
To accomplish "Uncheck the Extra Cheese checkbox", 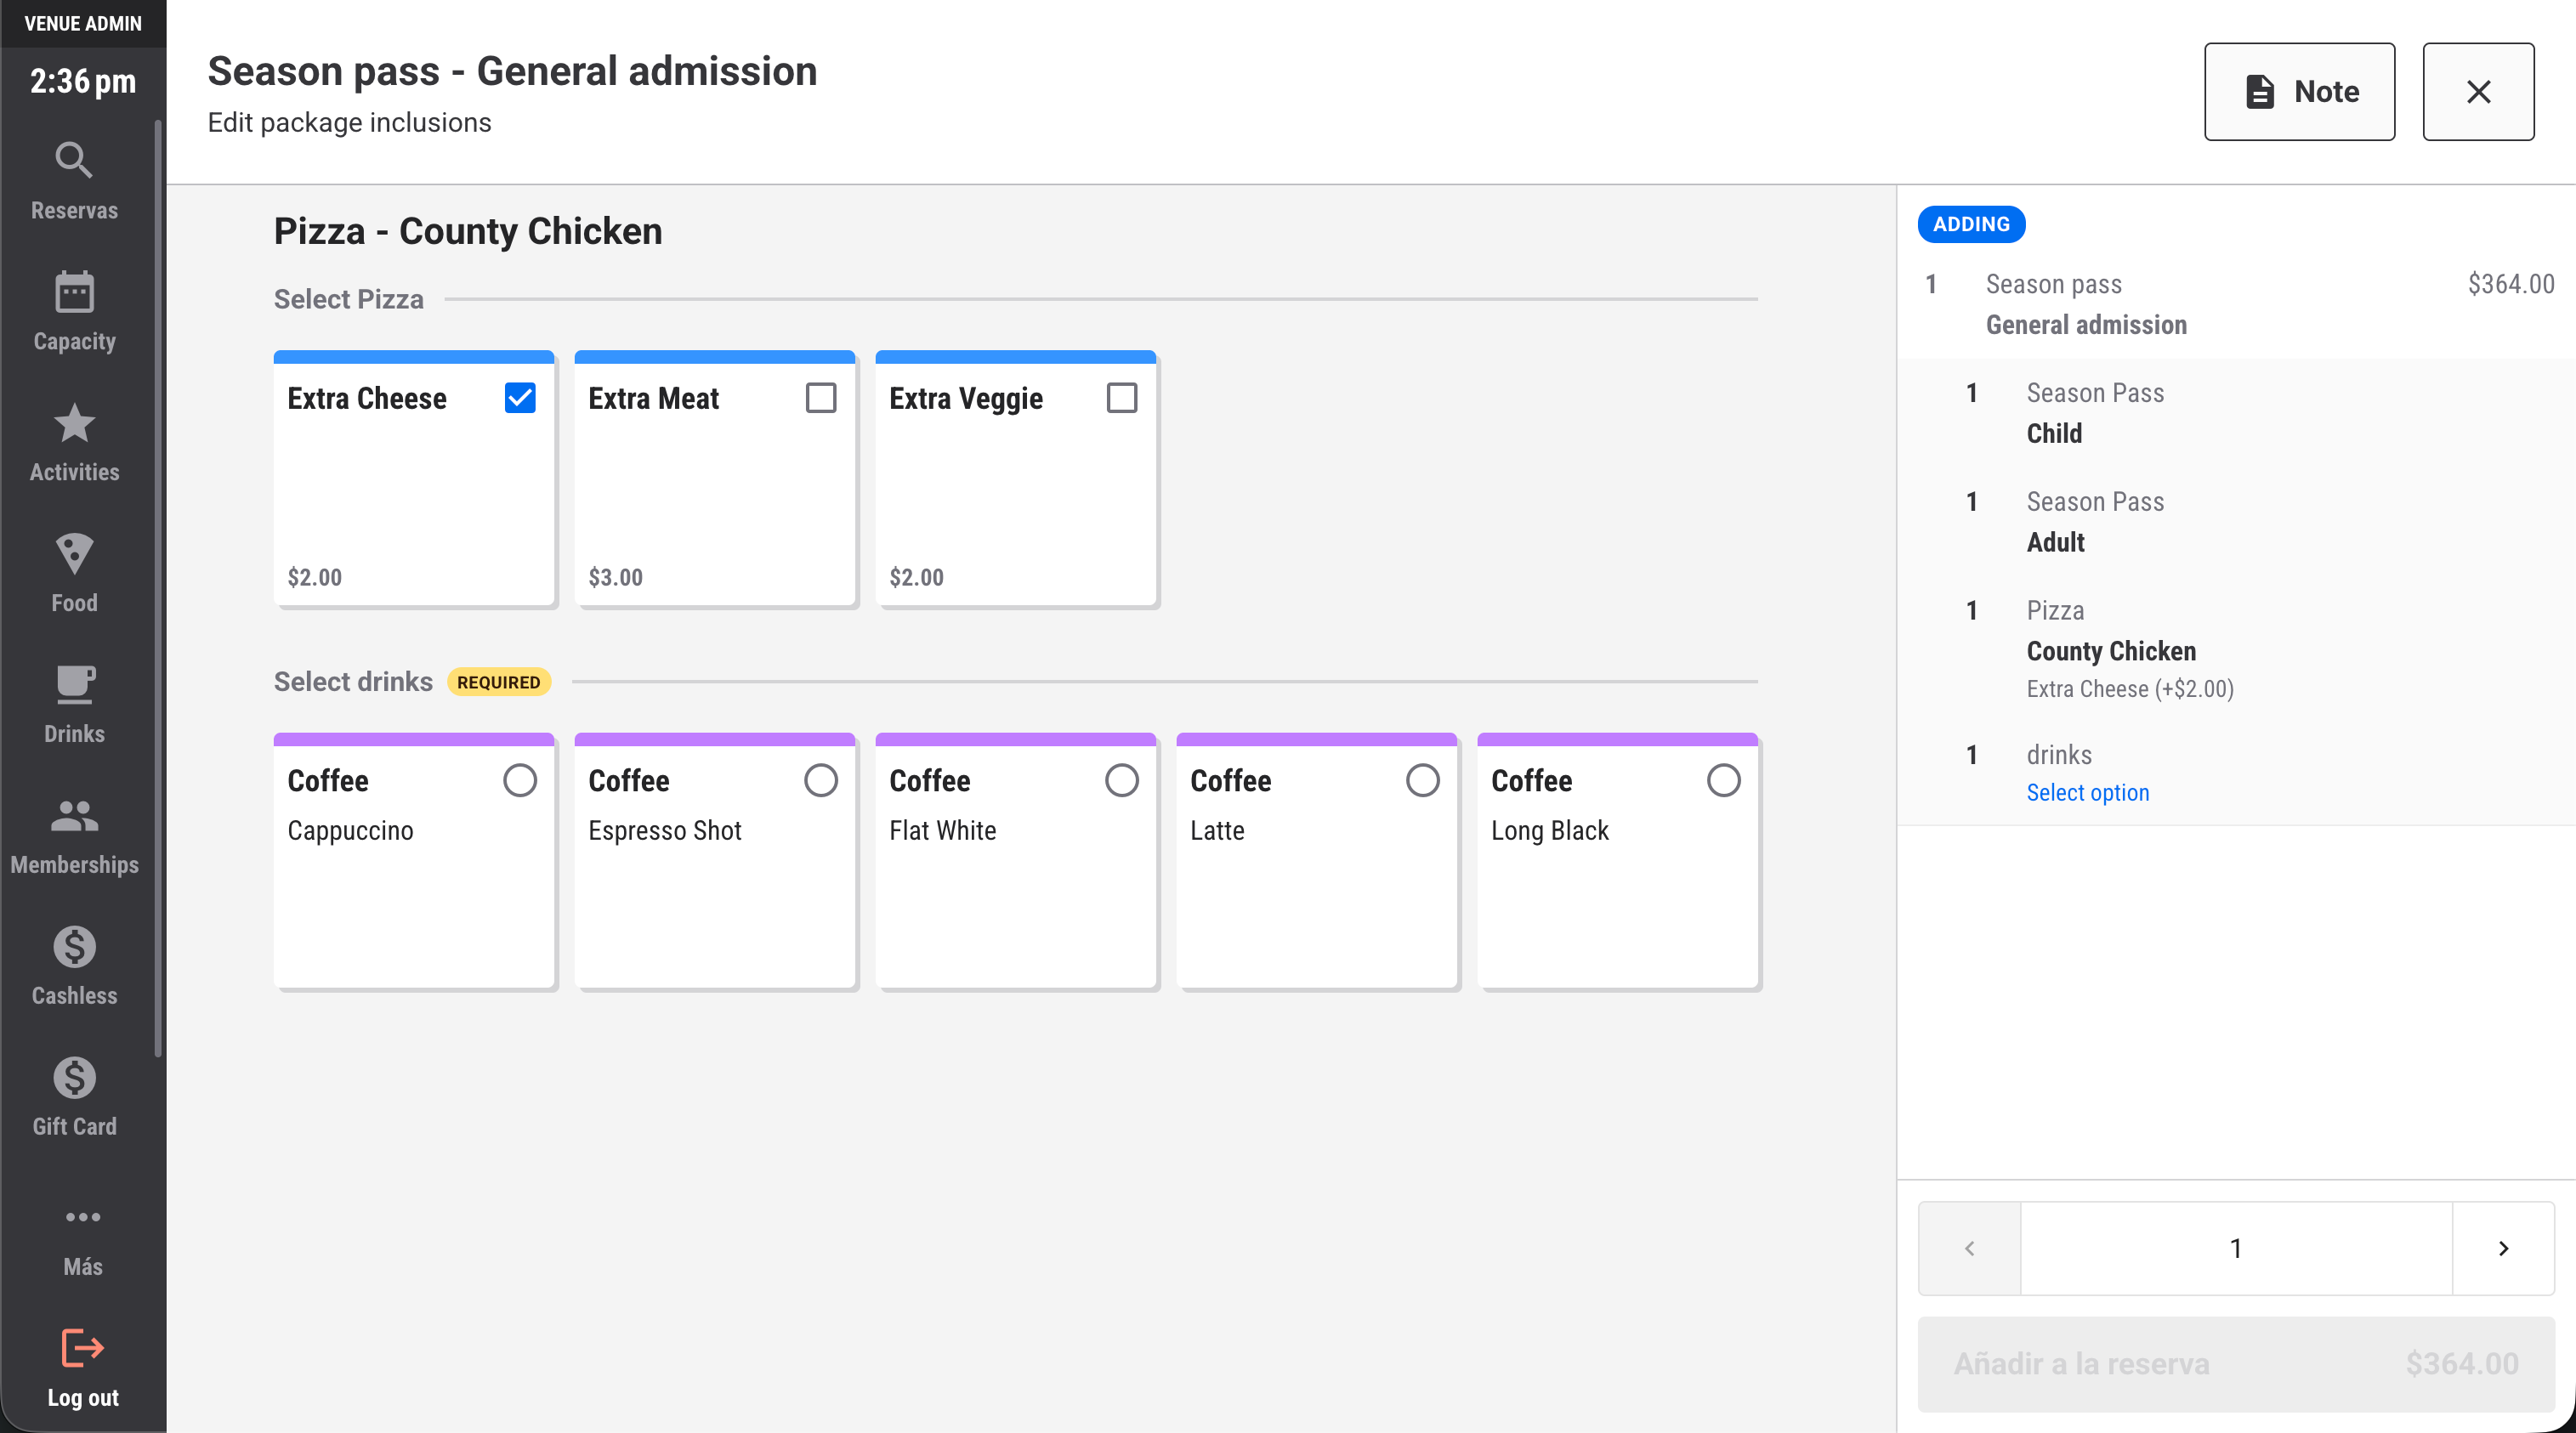I will pos(520,398).
